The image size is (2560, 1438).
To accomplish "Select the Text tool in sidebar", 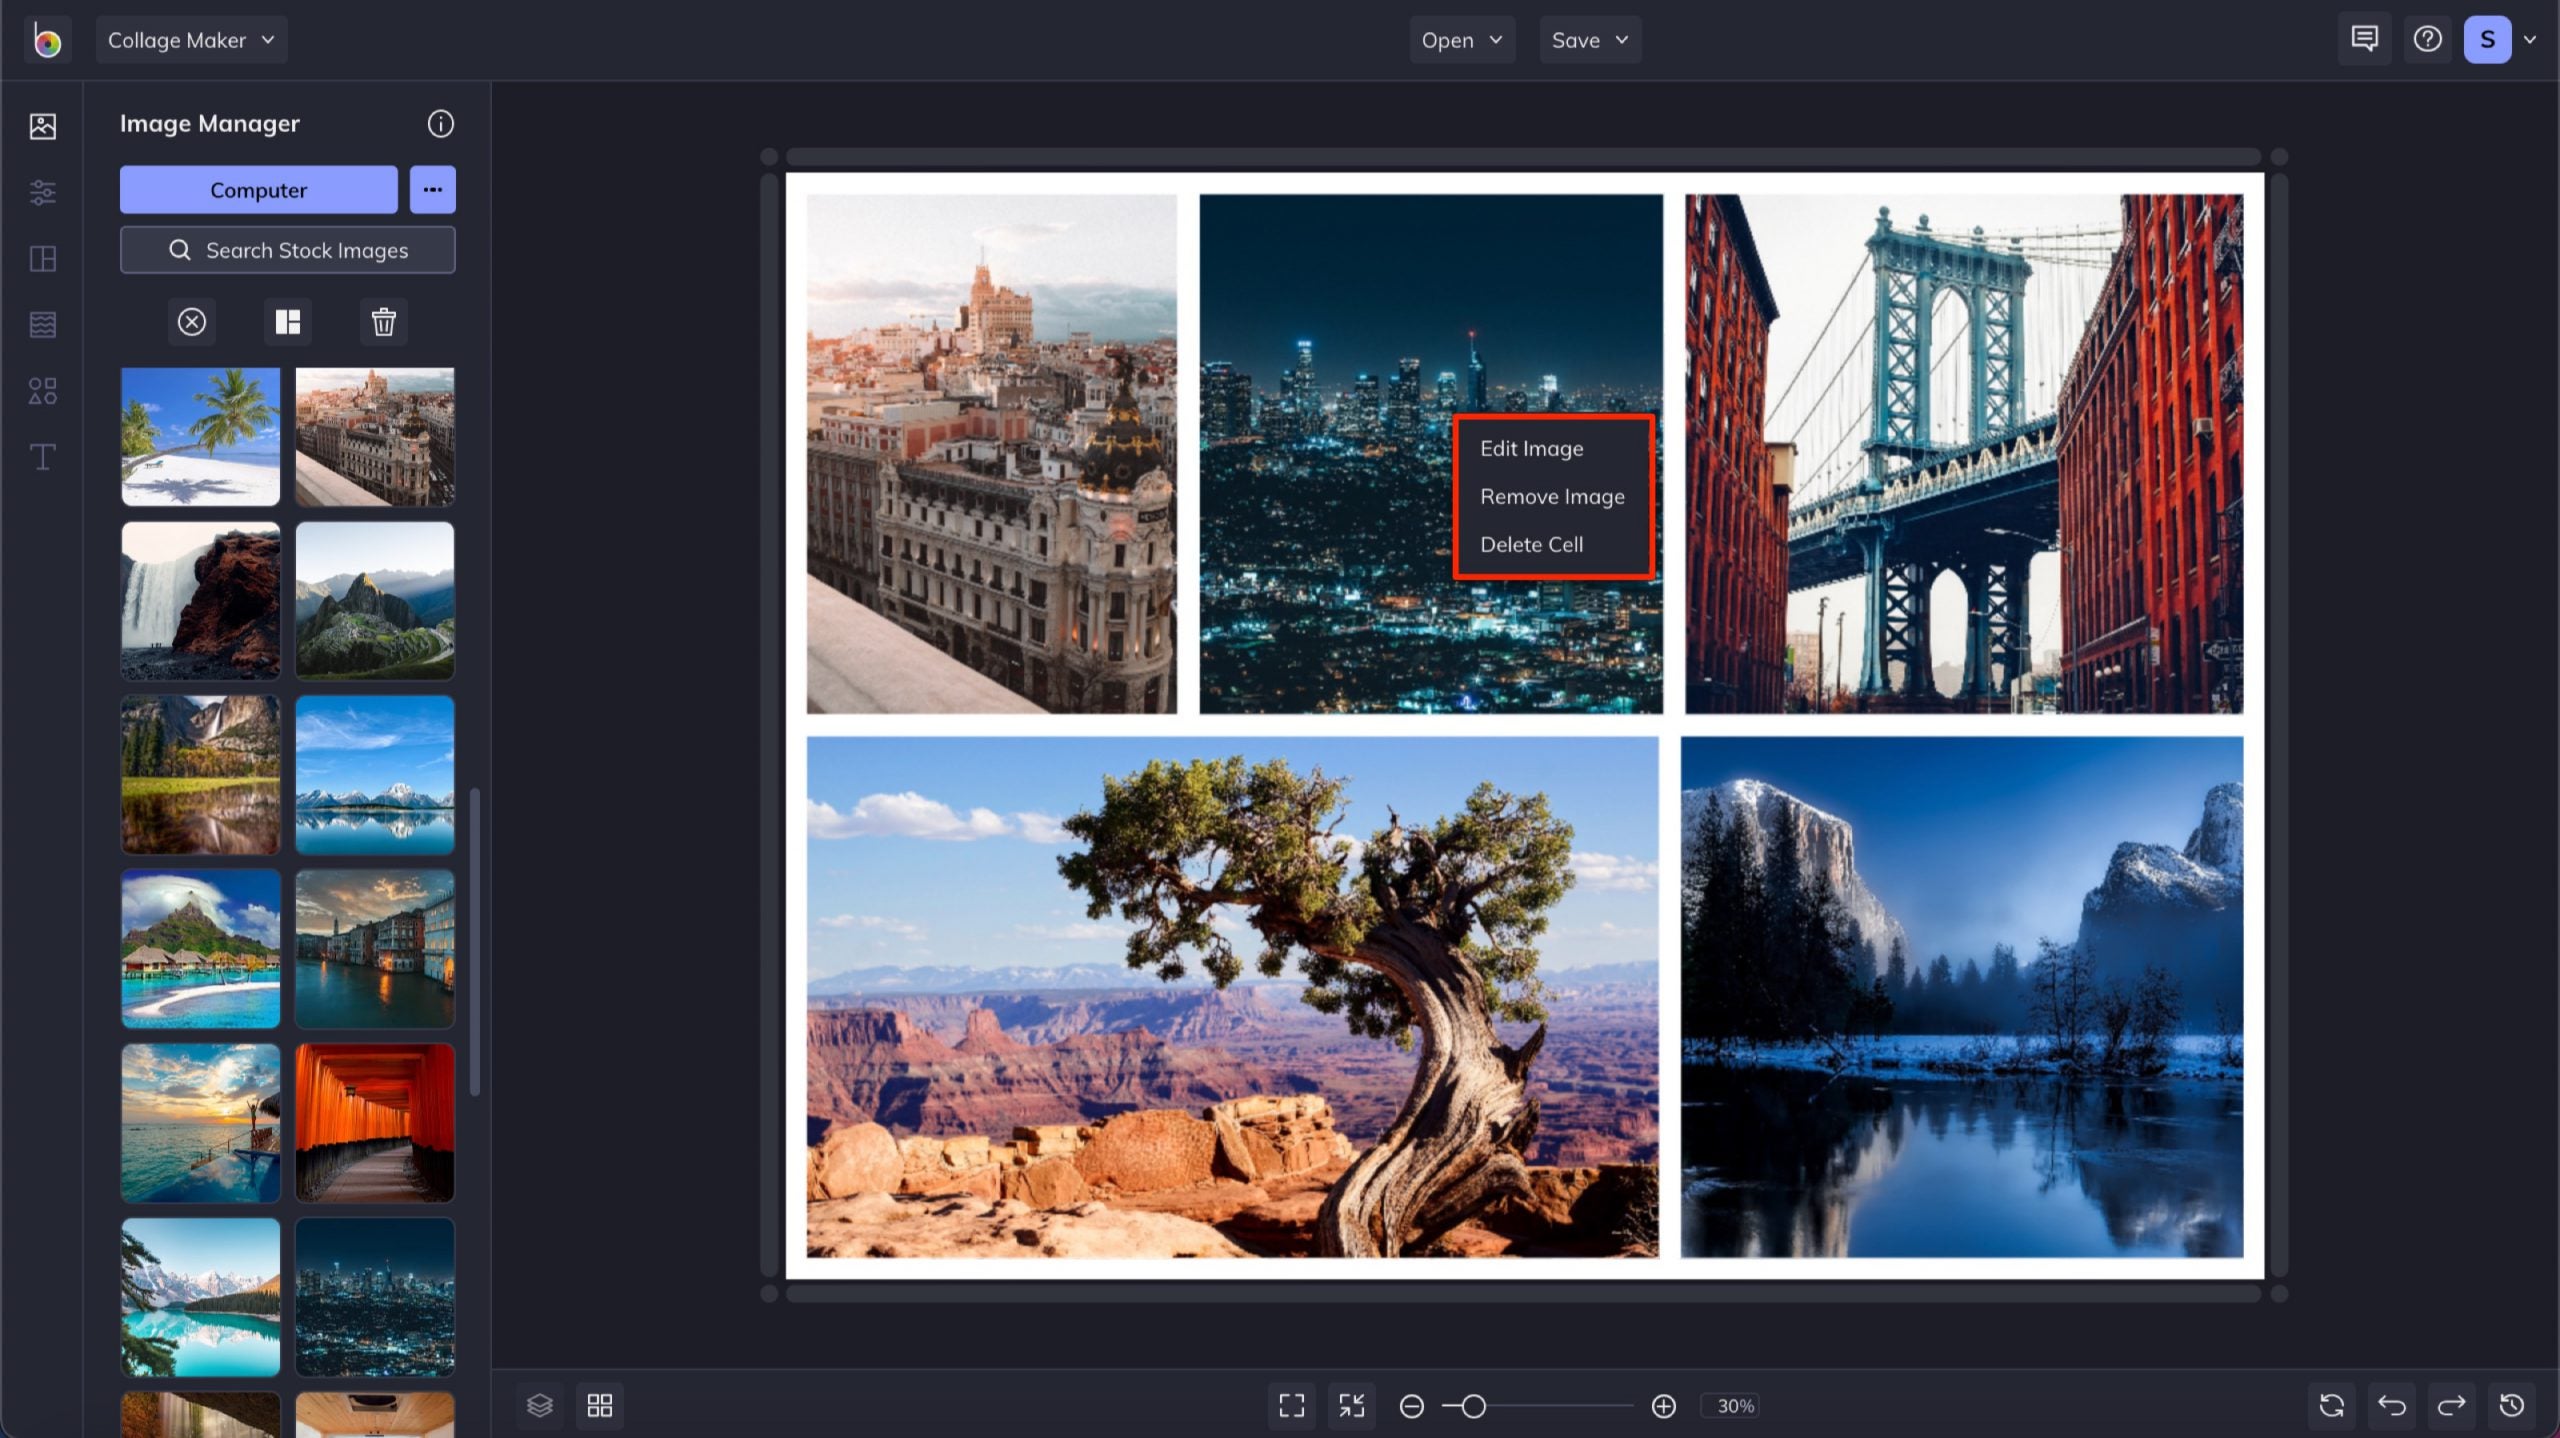I will pyautogui.click(x=42, y=457).
